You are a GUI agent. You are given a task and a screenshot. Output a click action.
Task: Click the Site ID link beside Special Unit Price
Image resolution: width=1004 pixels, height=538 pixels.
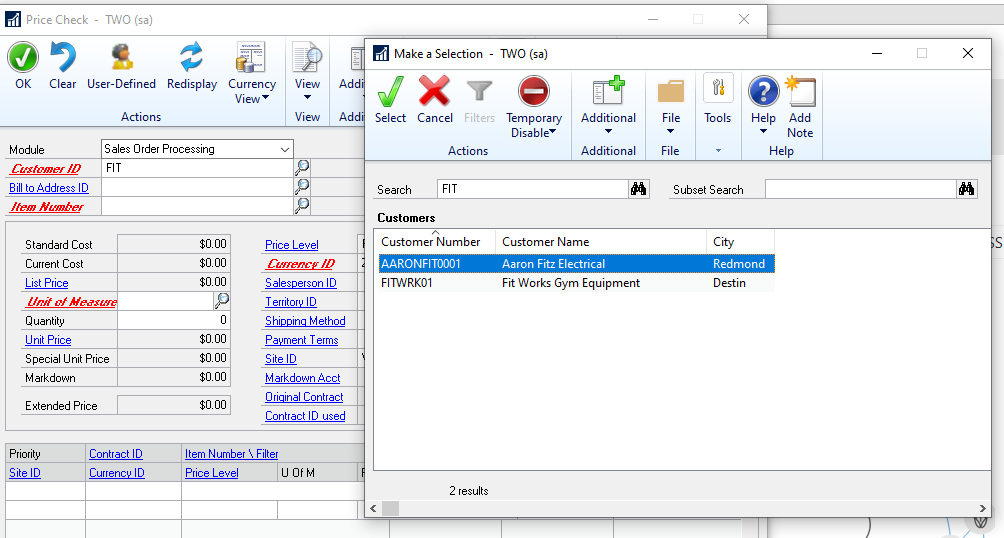[x=281, y=359]
